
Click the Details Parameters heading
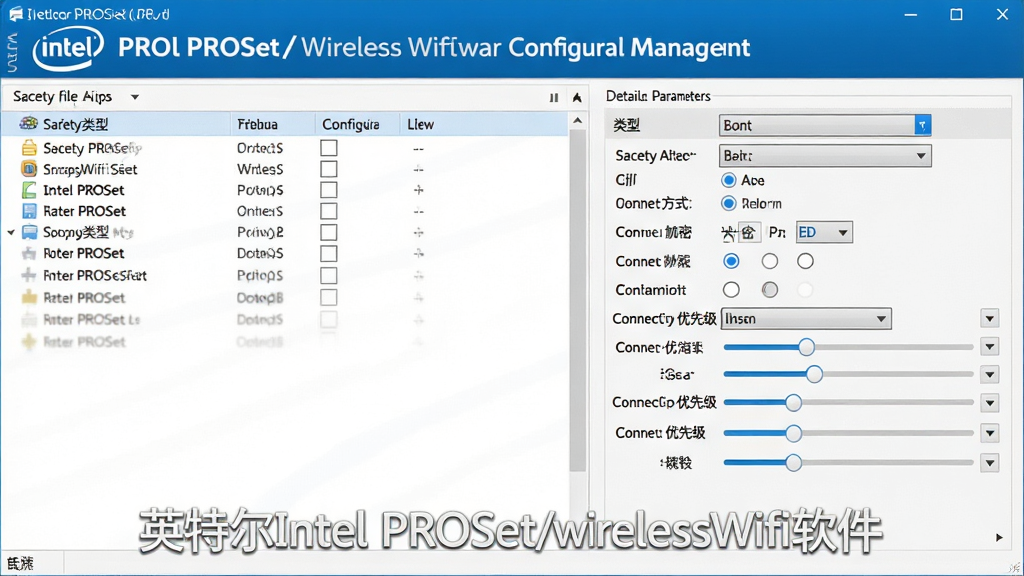658,96
